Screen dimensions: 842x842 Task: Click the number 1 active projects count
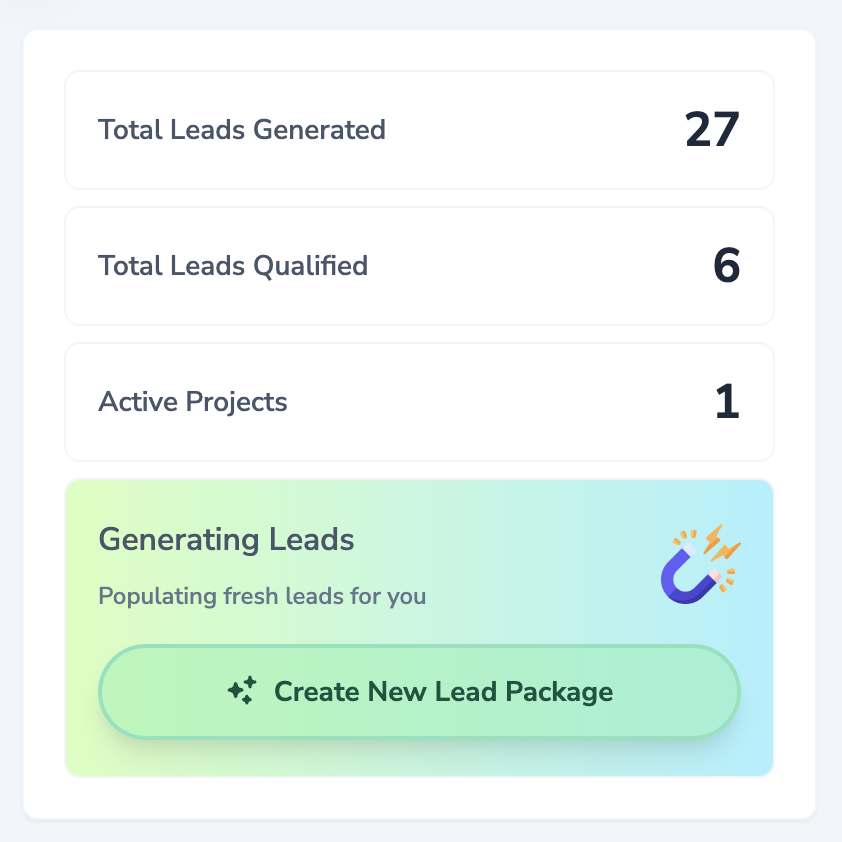(x=728, y=402)
